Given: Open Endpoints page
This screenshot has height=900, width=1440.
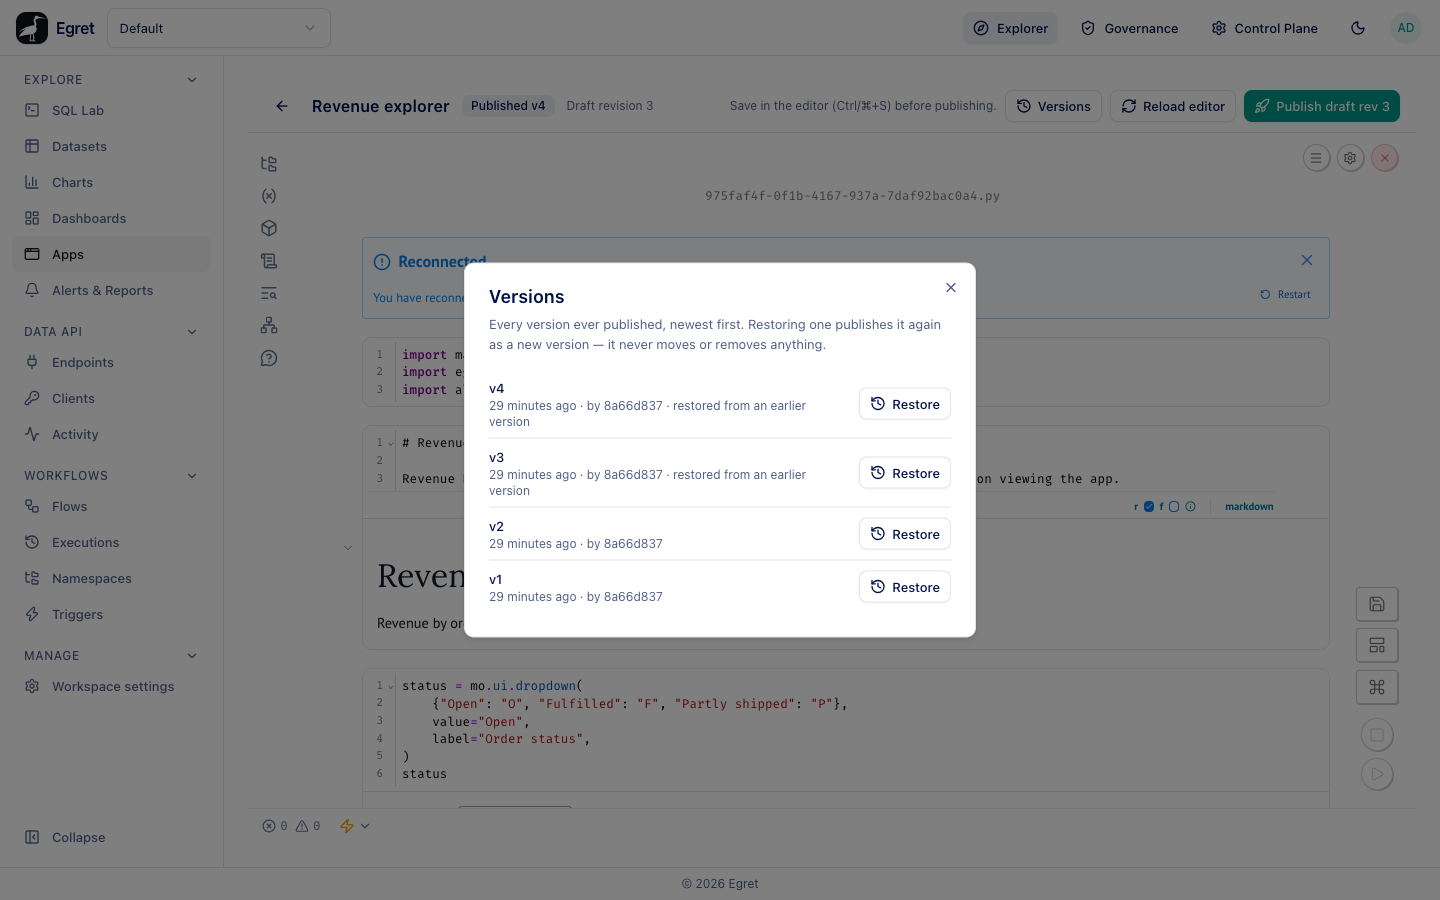Looking at the screenshot, I should coord(112,362).
